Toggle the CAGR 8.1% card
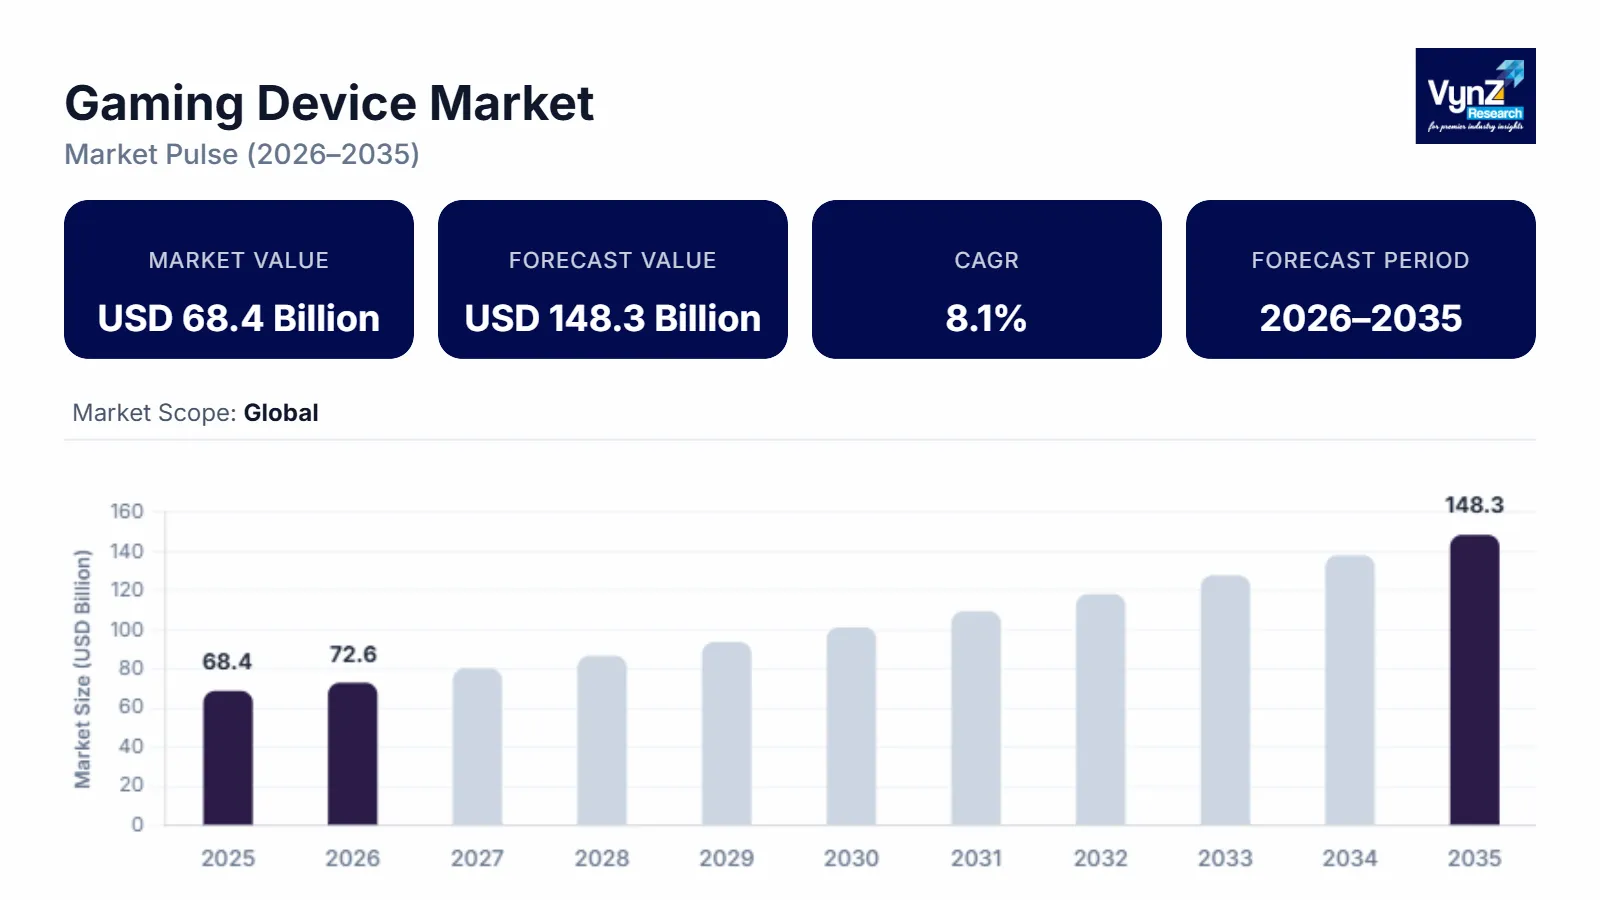1600x900 pixels. tap(986, 279)
